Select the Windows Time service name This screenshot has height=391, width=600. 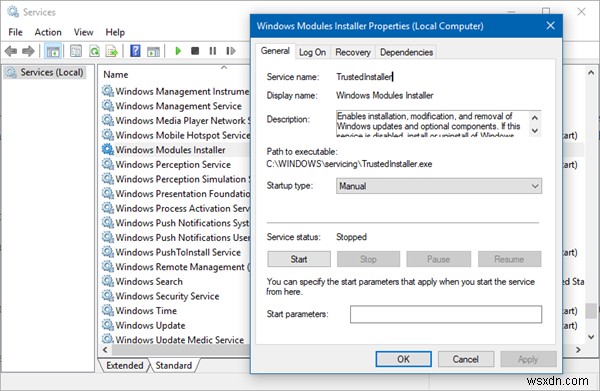146,311
